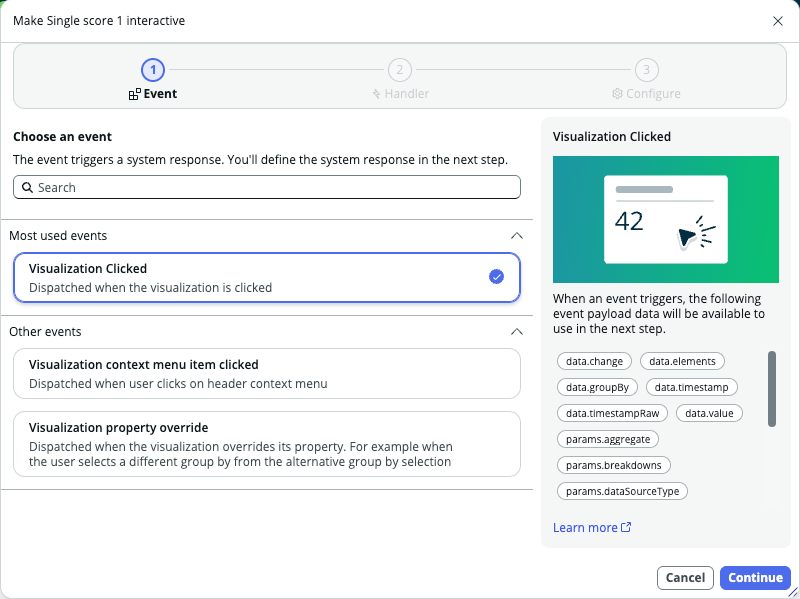Click the payload list scrollbar thumb
This screenshot has height=599, width=800.
pos(772,389)
